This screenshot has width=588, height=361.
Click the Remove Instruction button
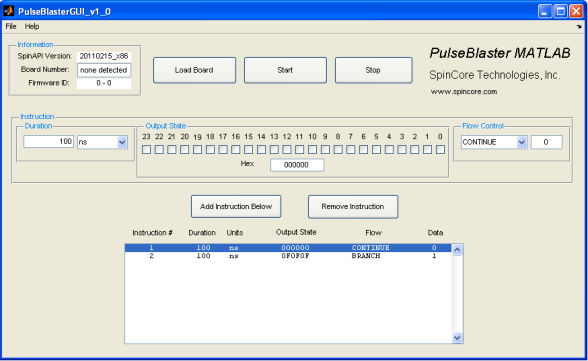353,207
